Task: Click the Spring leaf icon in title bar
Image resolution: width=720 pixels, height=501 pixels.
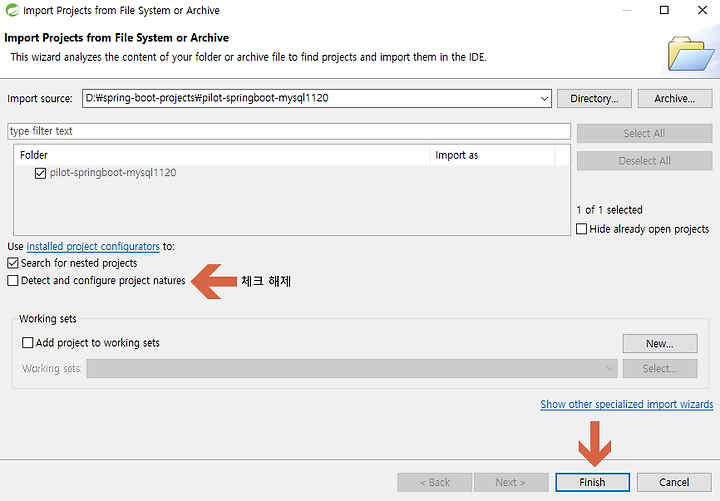Action: click(x=12, y=10)
